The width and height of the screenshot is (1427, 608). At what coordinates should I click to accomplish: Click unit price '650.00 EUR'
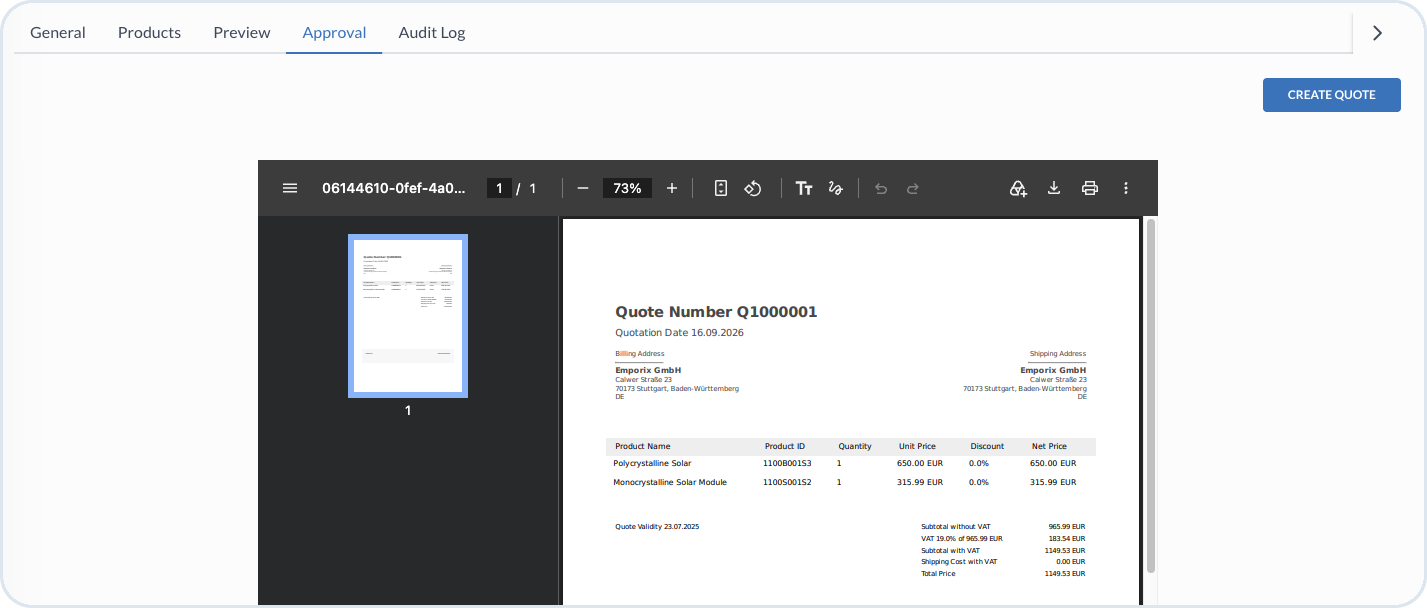(x=920, y=463)
